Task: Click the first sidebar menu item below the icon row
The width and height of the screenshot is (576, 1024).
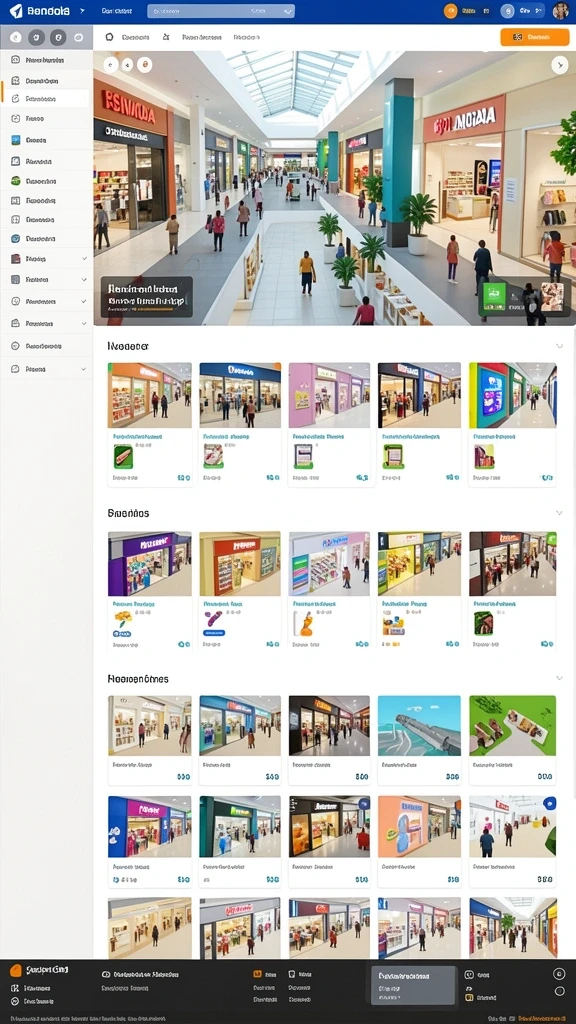Action: [x=46, y=60]
